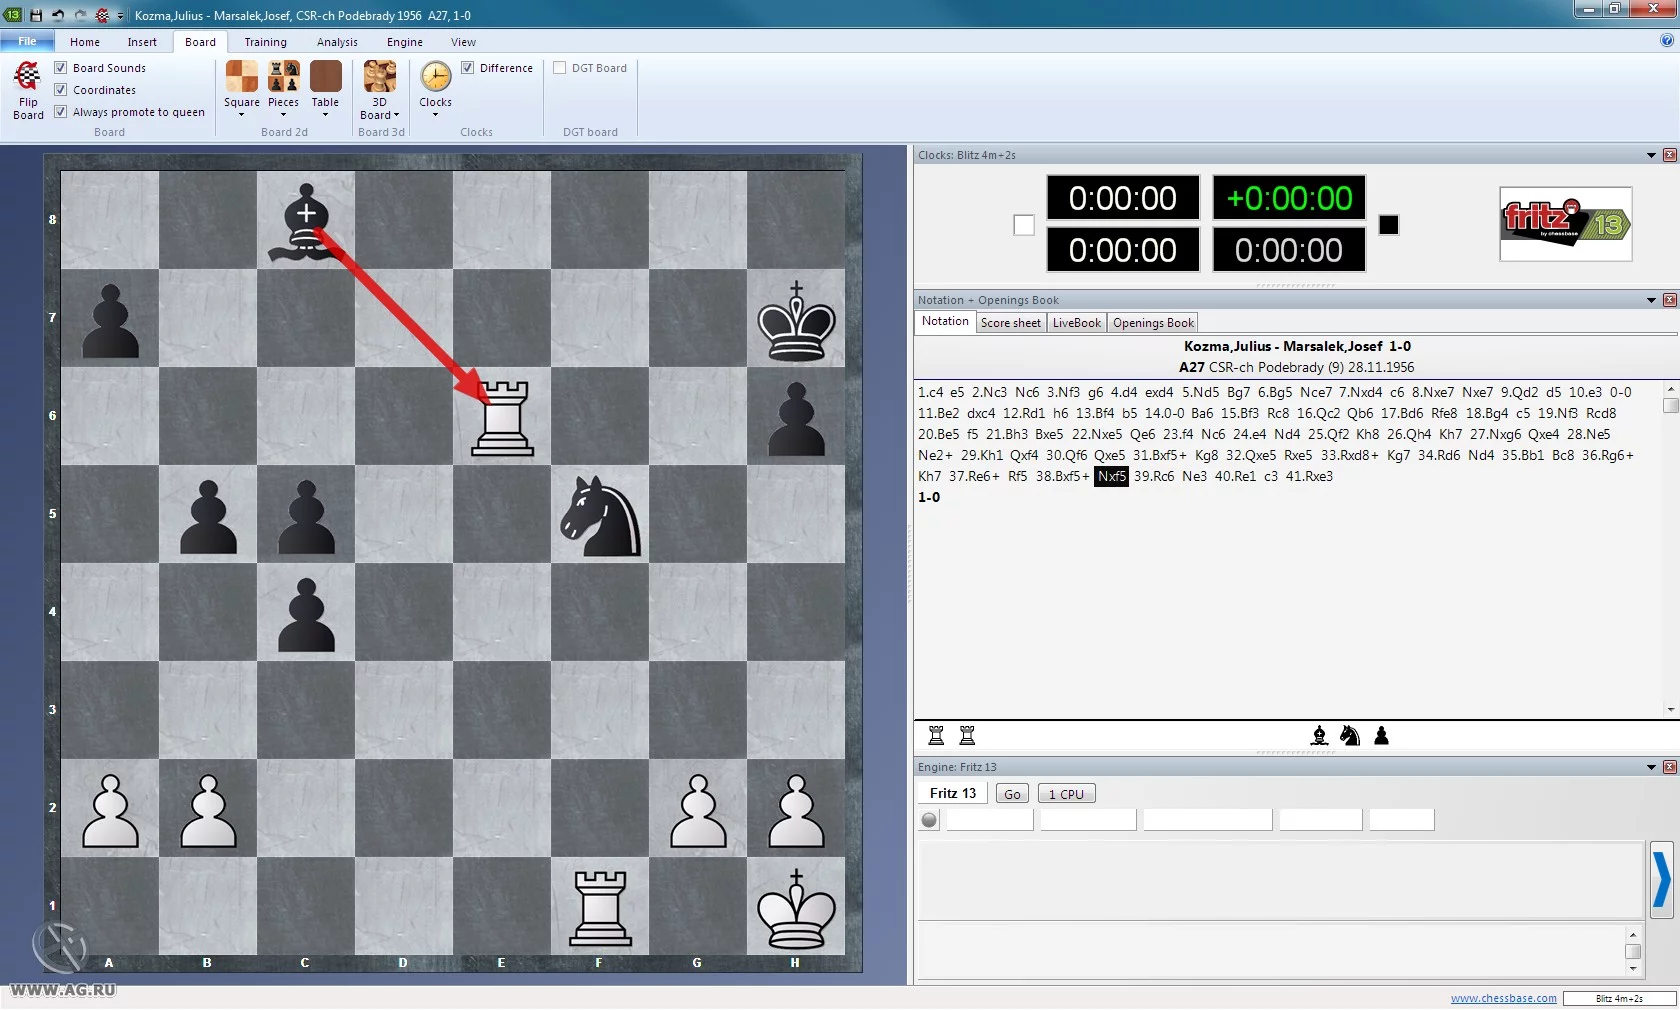Switch to the LiveBook tab
The image size is (1680, 1010).
[1077, 323]
